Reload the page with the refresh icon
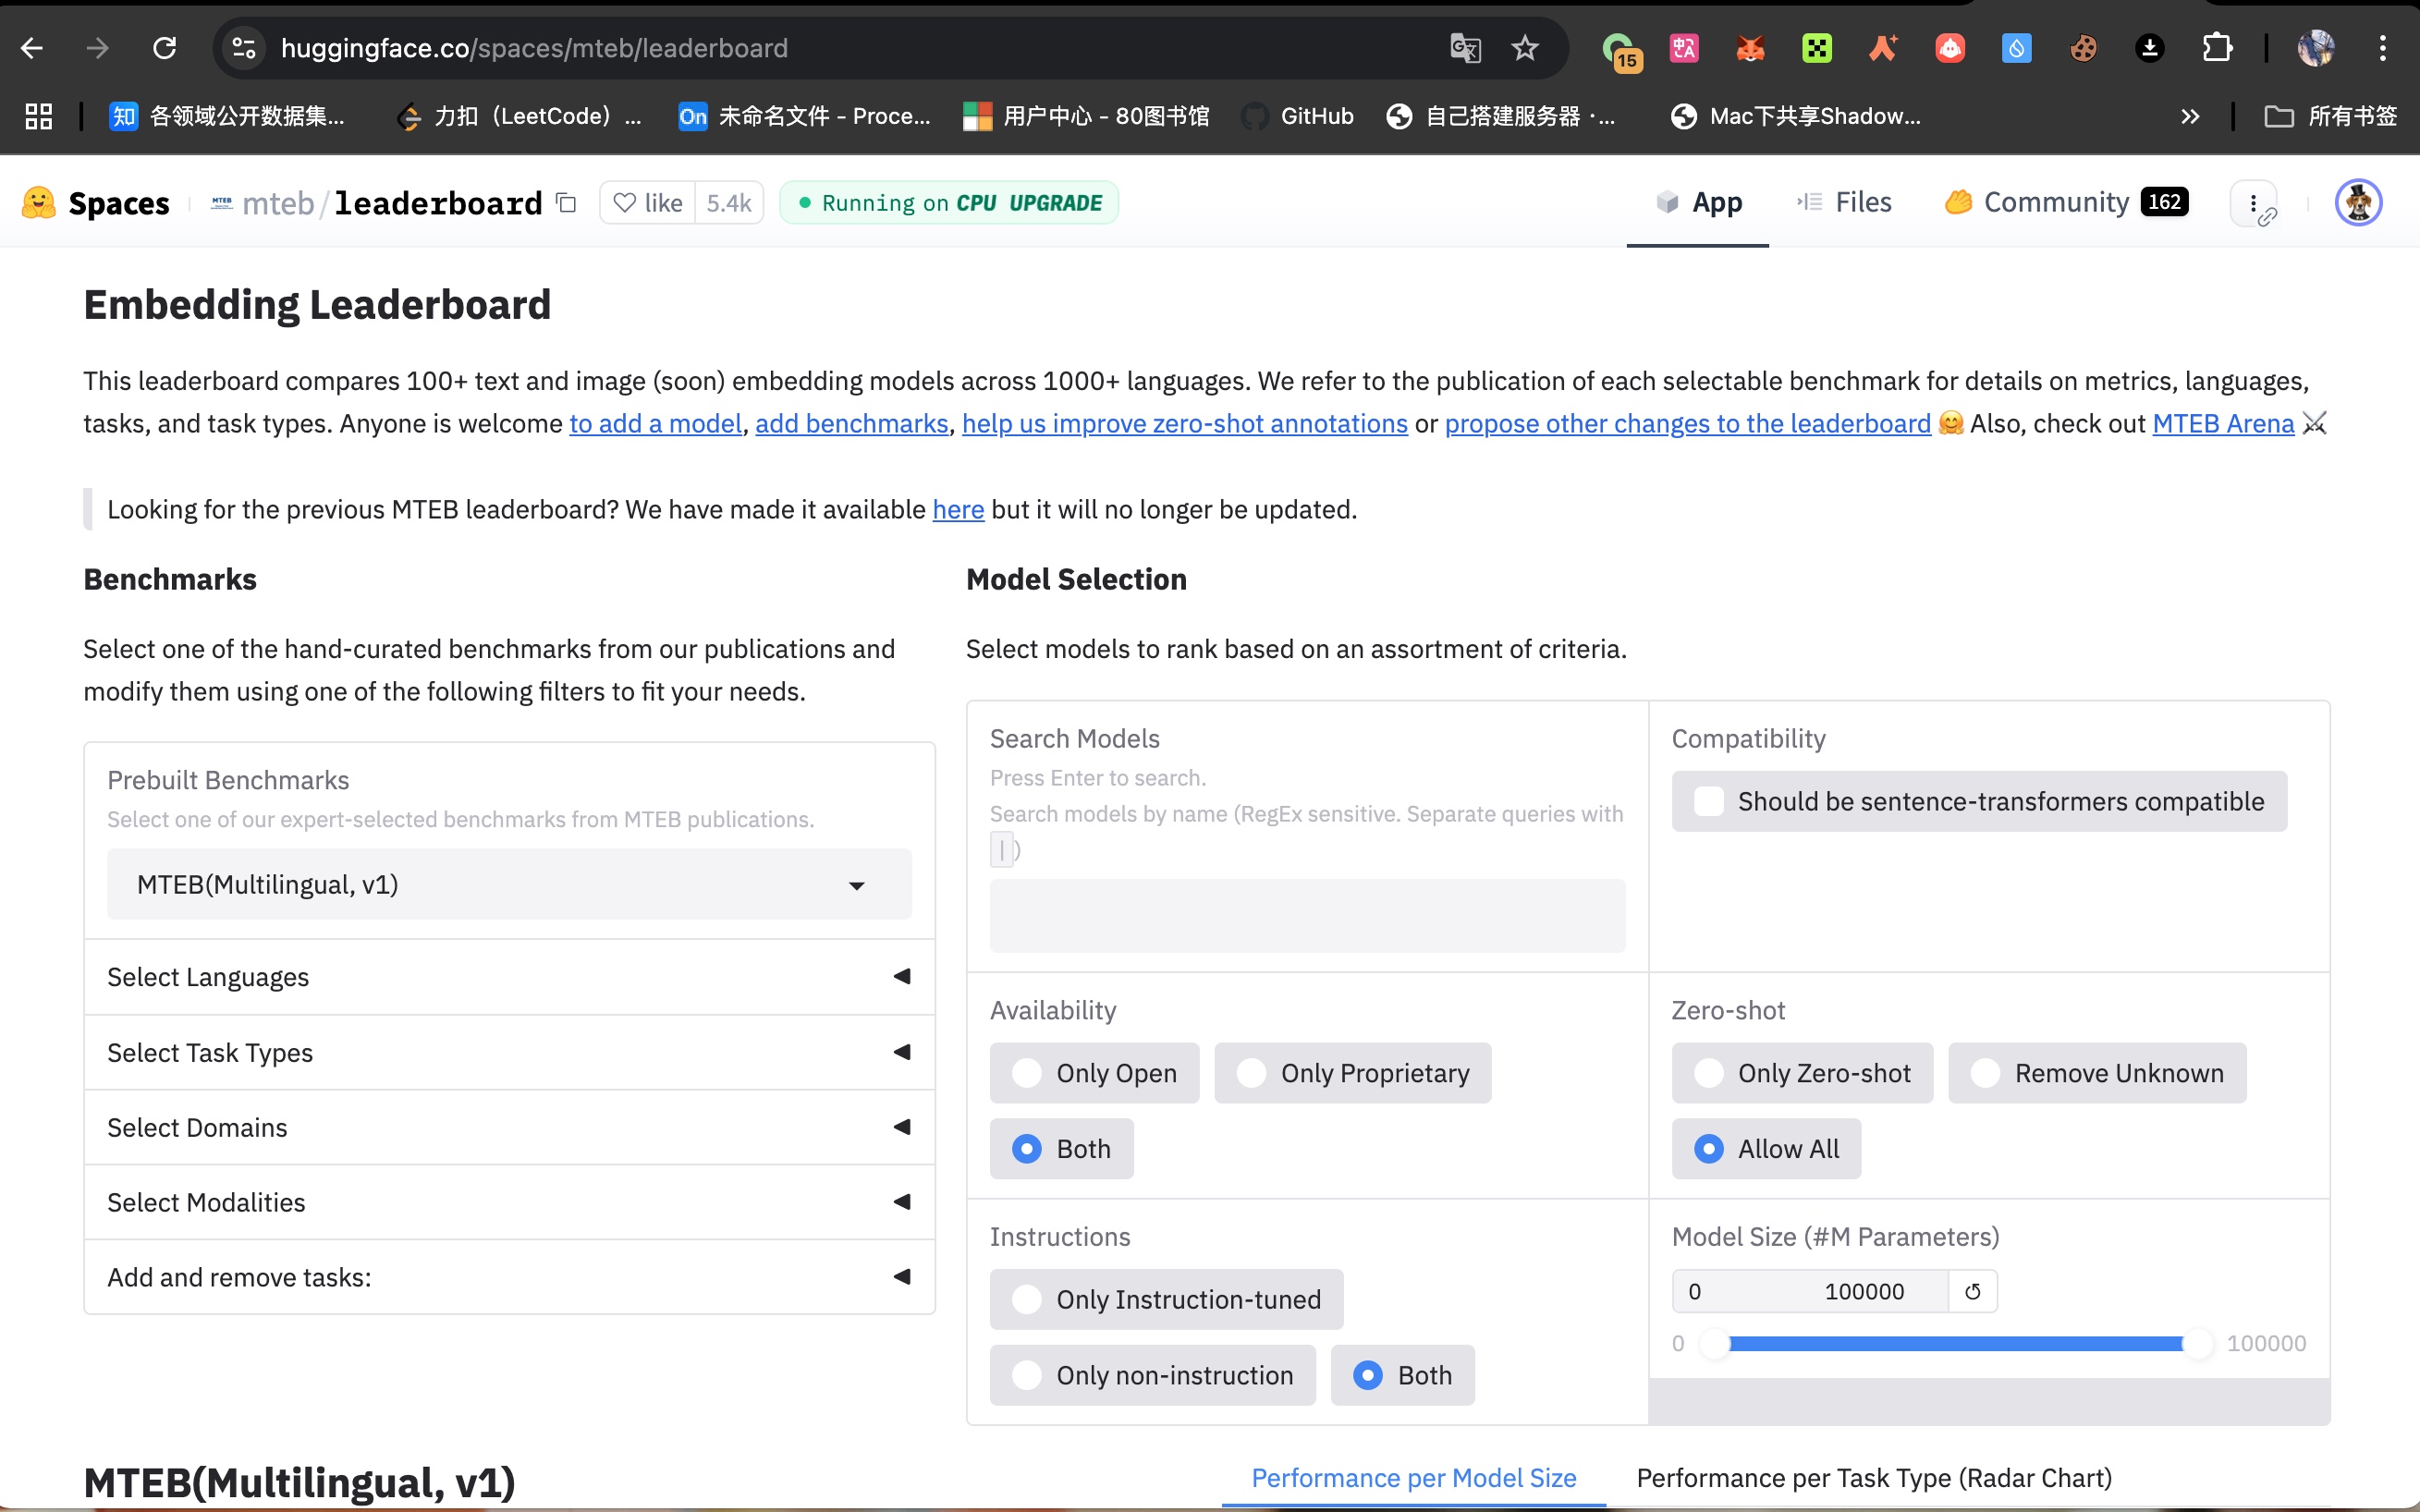This screenshot has width=2420, height=1512. [x=164, y=48]
